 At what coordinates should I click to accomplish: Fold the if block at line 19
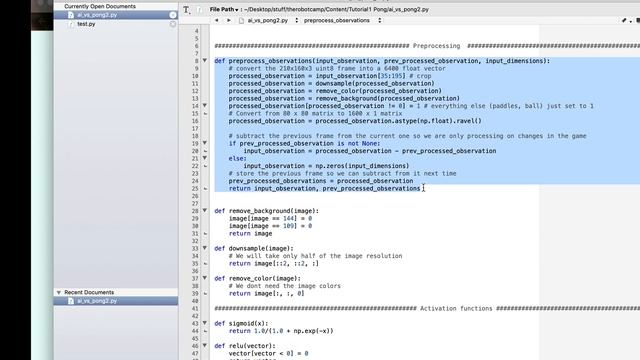click(x=205, y=143)
